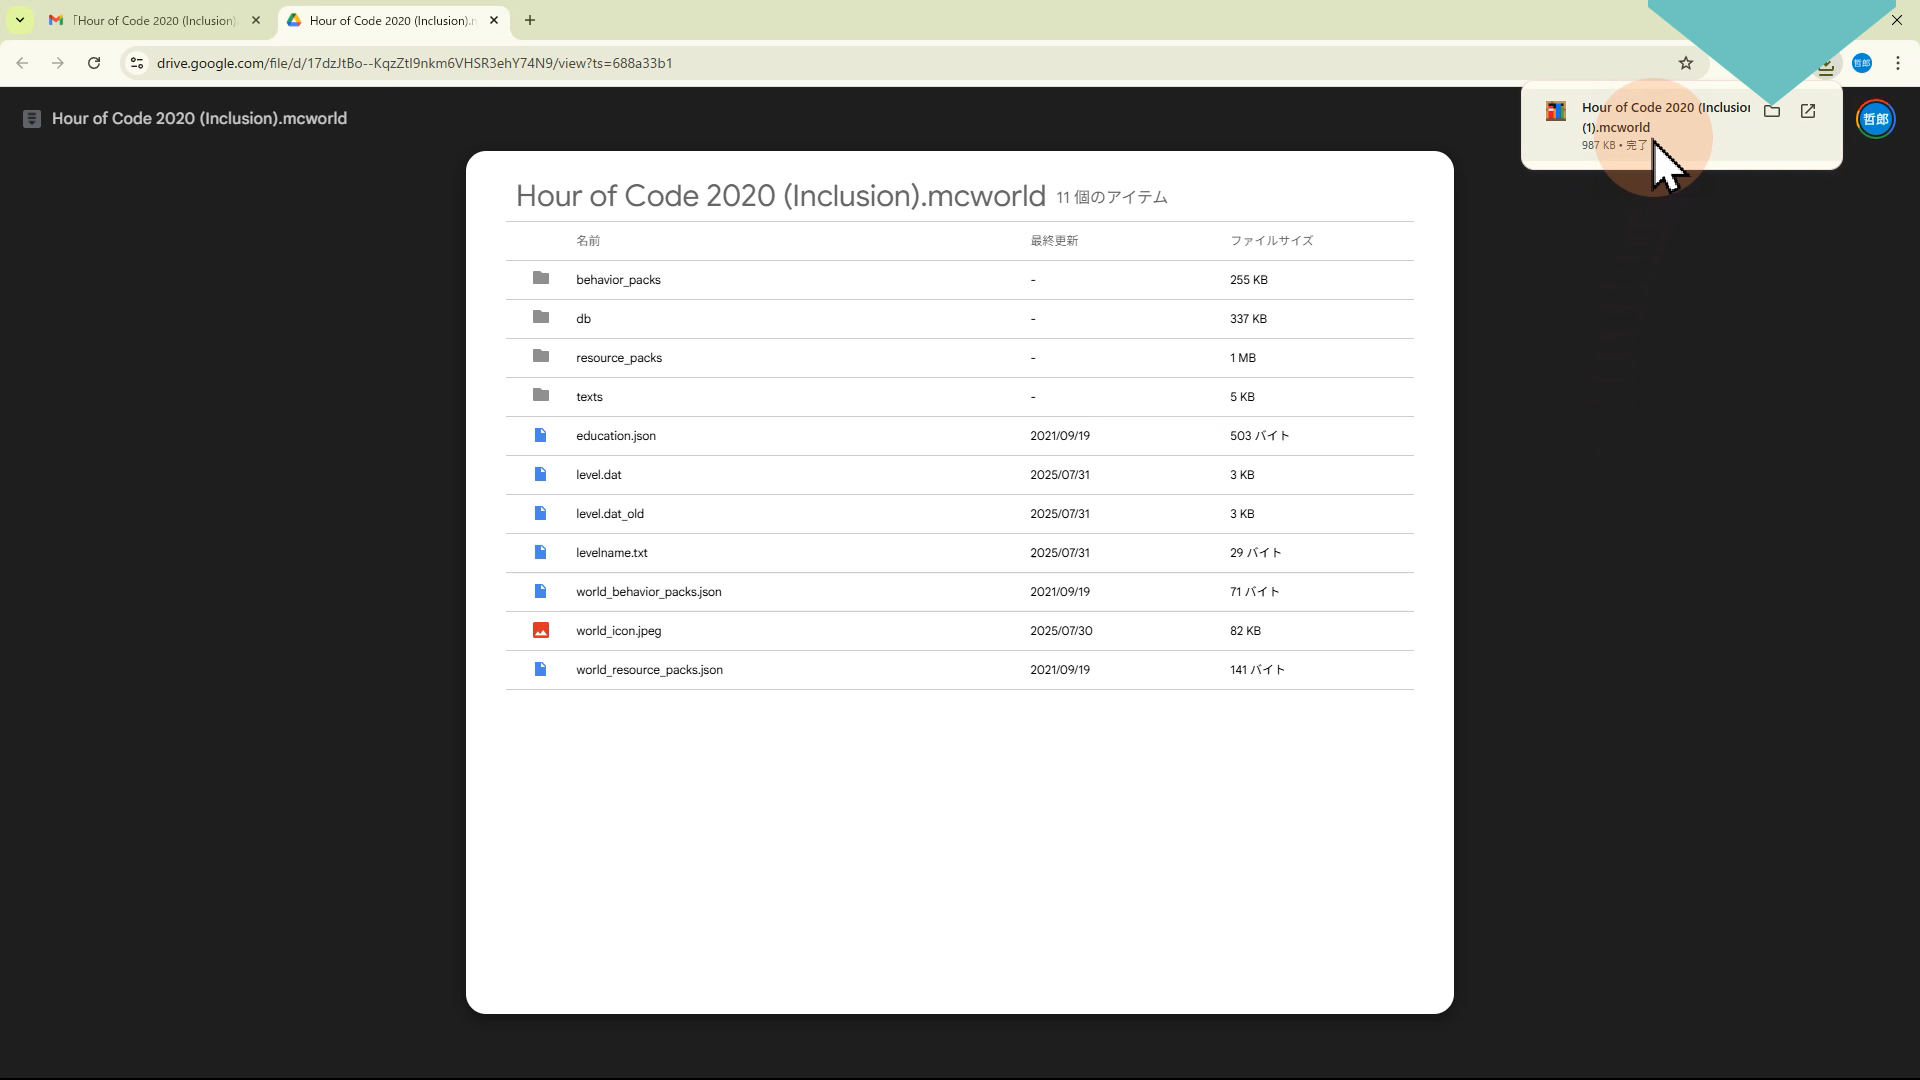Click Google account avatar in Drive header
Image resolution: width=1920 pixels, height=1080 pixels.
[x=1875, y=119]
